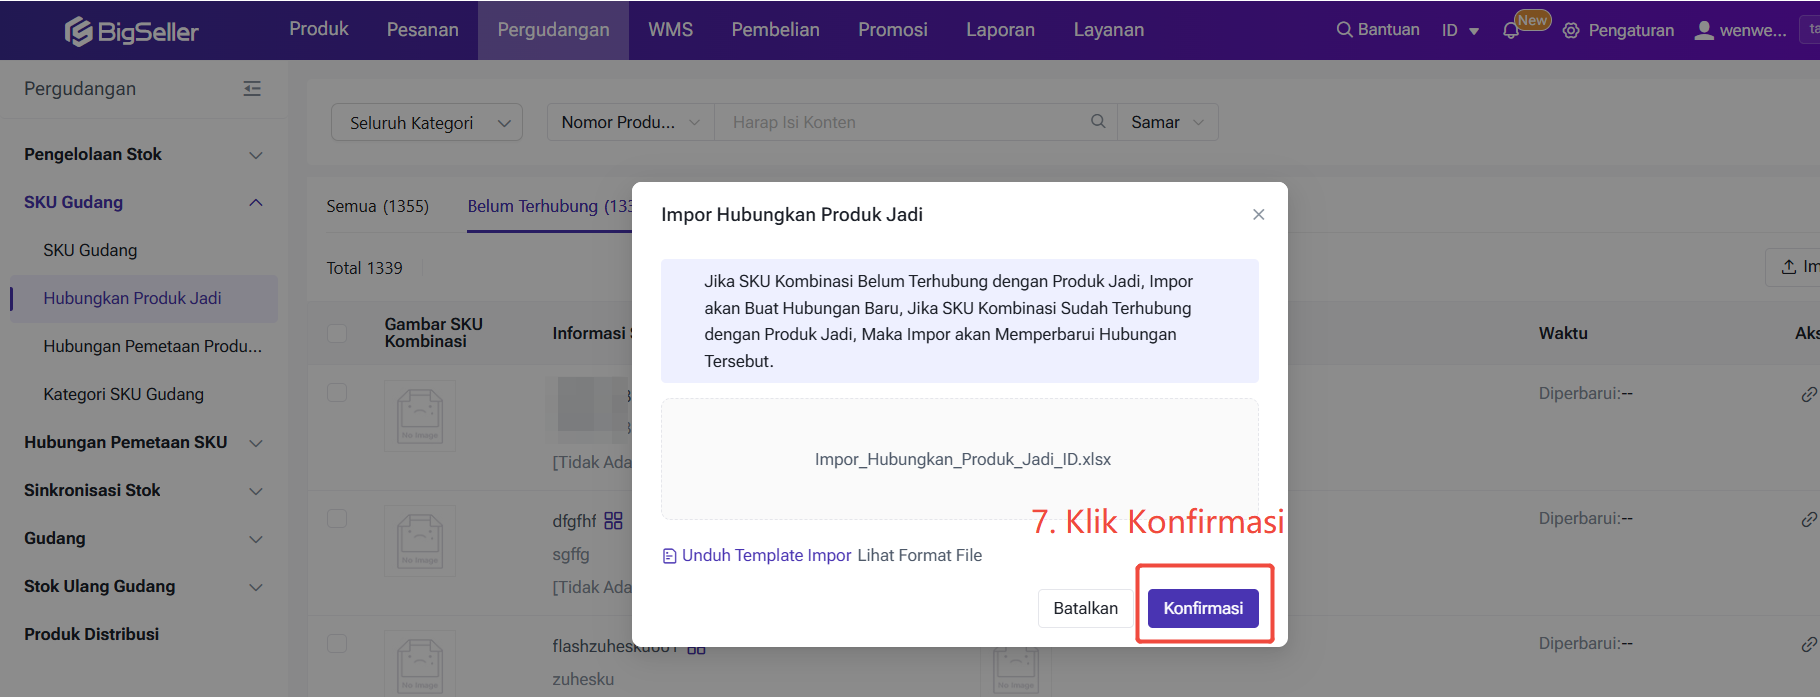Click the combination SKU icon next to dfgfhf
This screenshot has width=1820, height=697.
click(613, 521)
